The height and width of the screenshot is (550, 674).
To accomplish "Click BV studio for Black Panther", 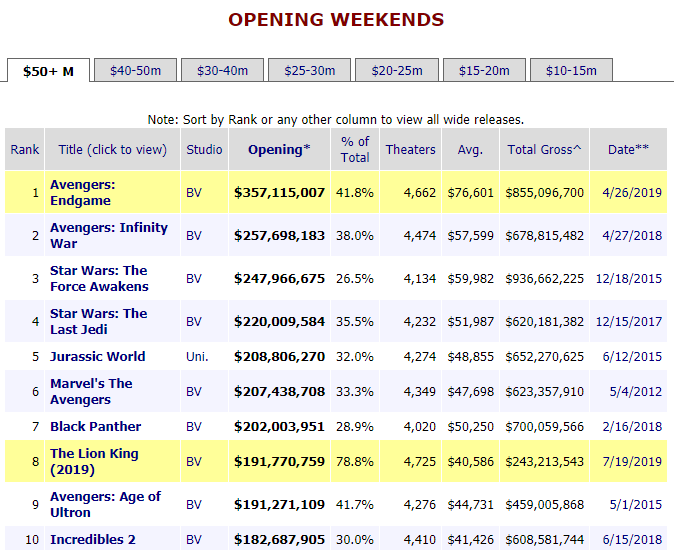I will (x=194, y=427).
